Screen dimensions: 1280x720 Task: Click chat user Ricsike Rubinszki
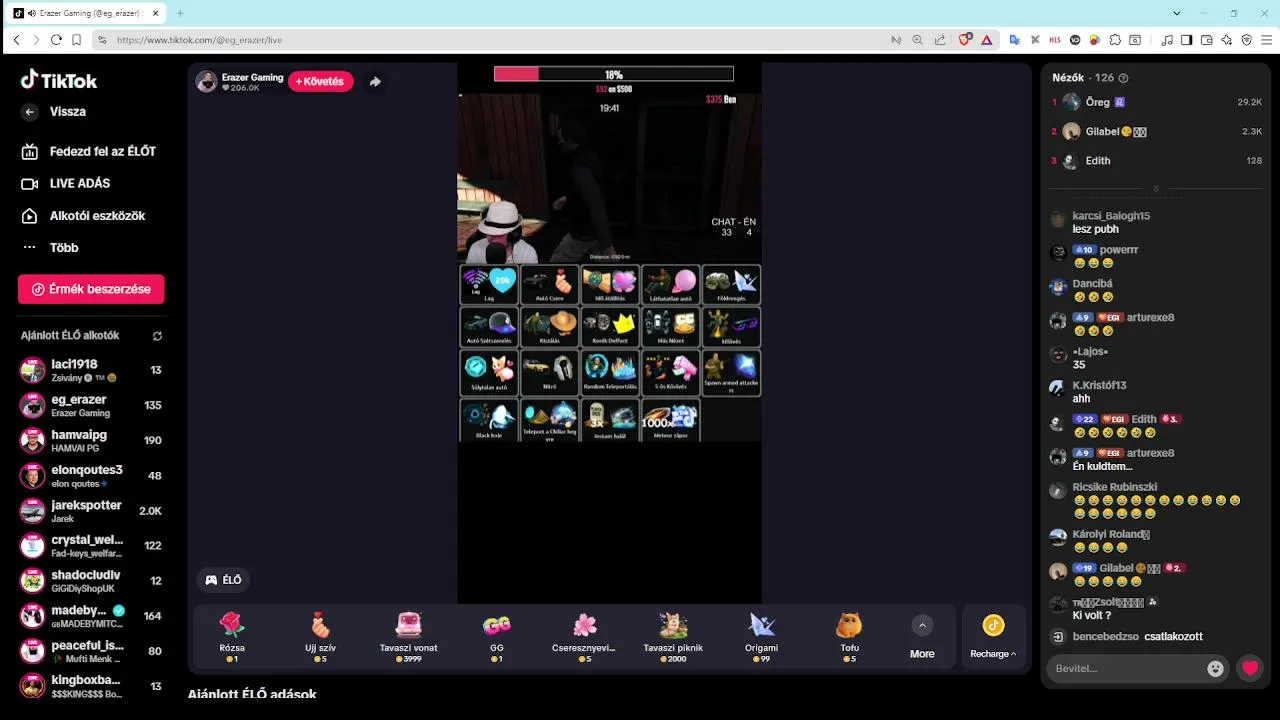(x=1115, y=487)
